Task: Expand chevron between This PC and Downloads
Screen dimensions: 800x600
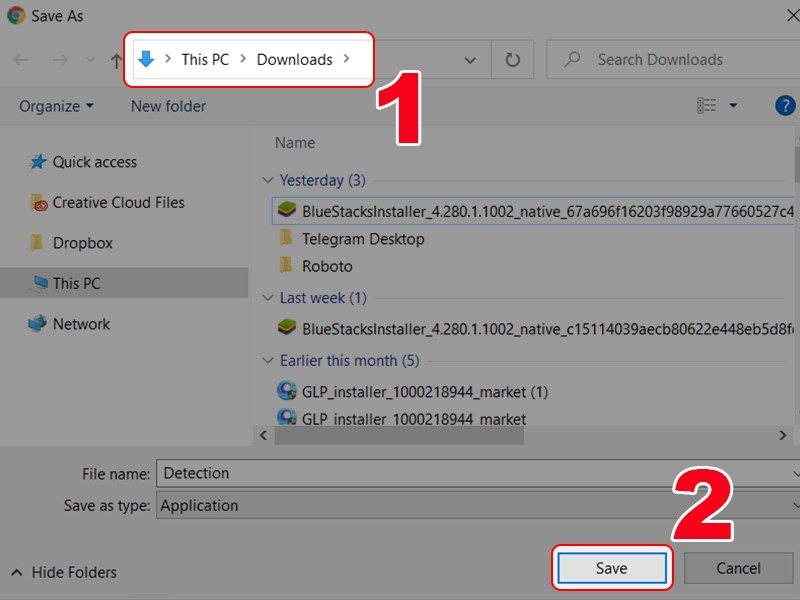Action: click(243, 59)
